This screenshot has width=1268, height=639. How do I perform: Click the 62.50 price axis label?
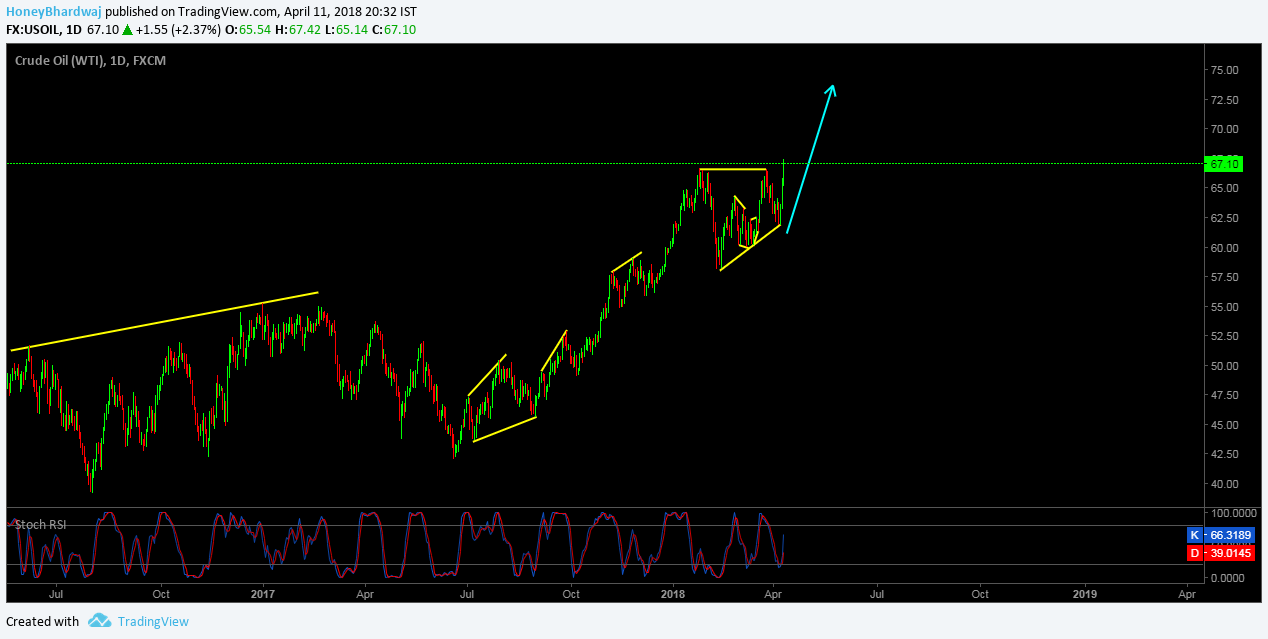[1225, 218]
